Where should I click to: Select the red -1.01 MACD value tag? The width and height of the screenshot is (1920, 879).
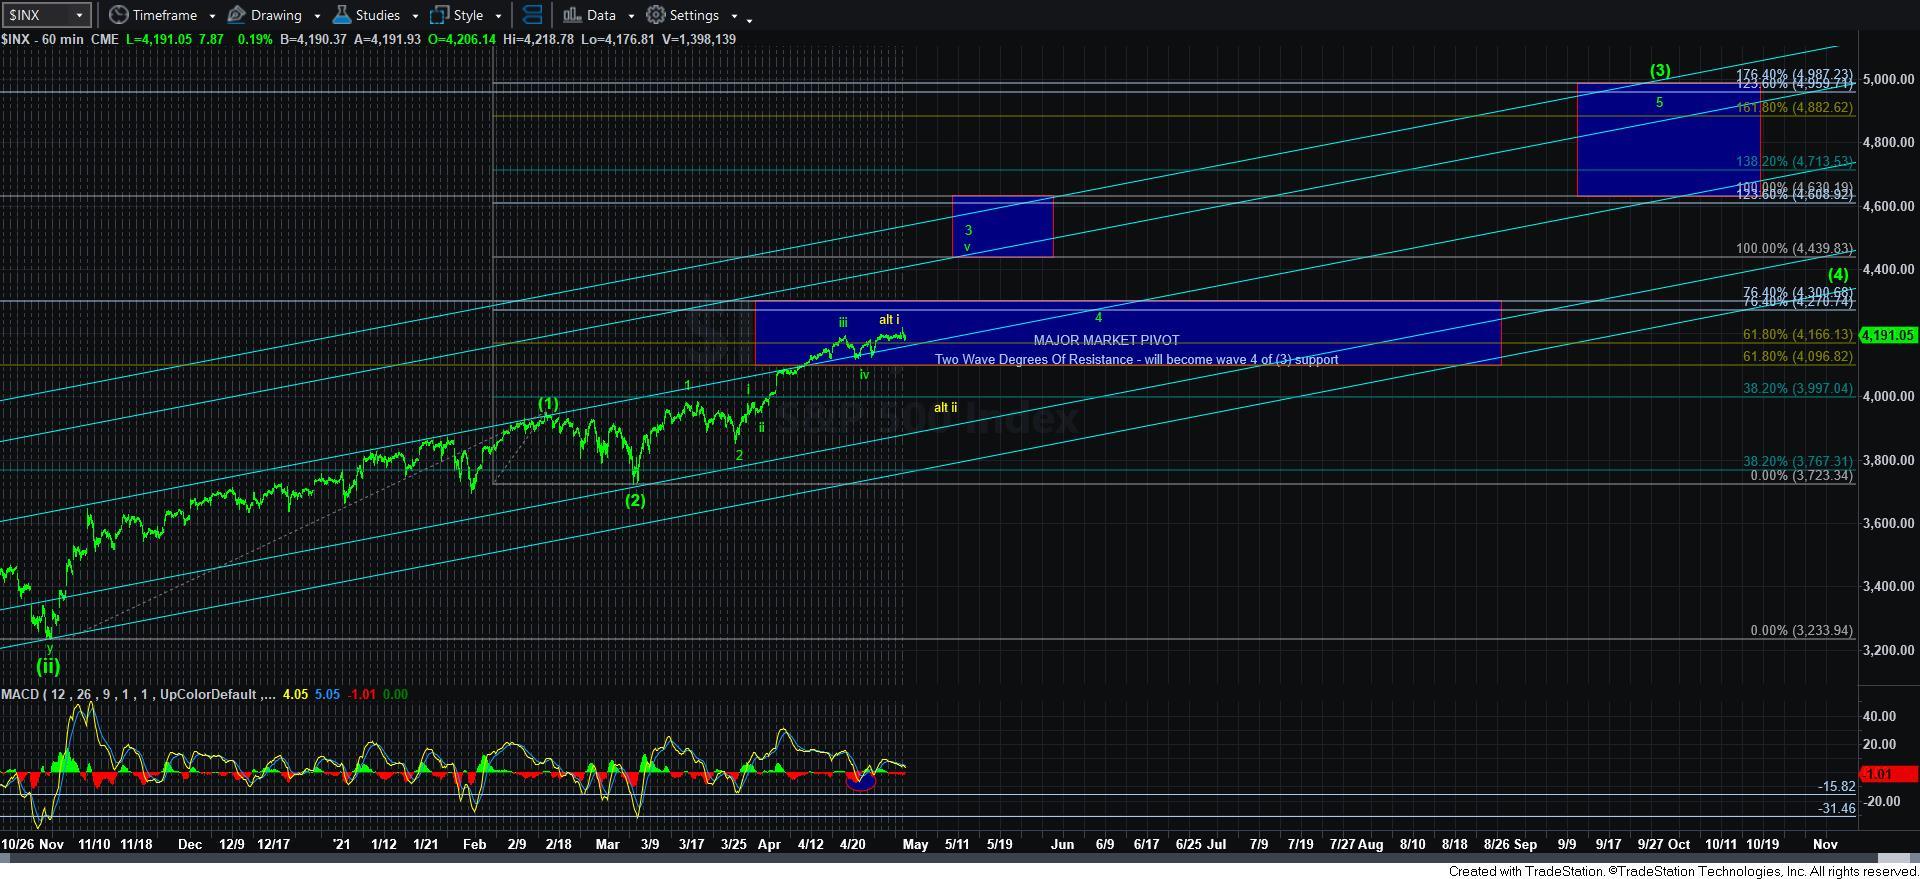pos(1888,774)
